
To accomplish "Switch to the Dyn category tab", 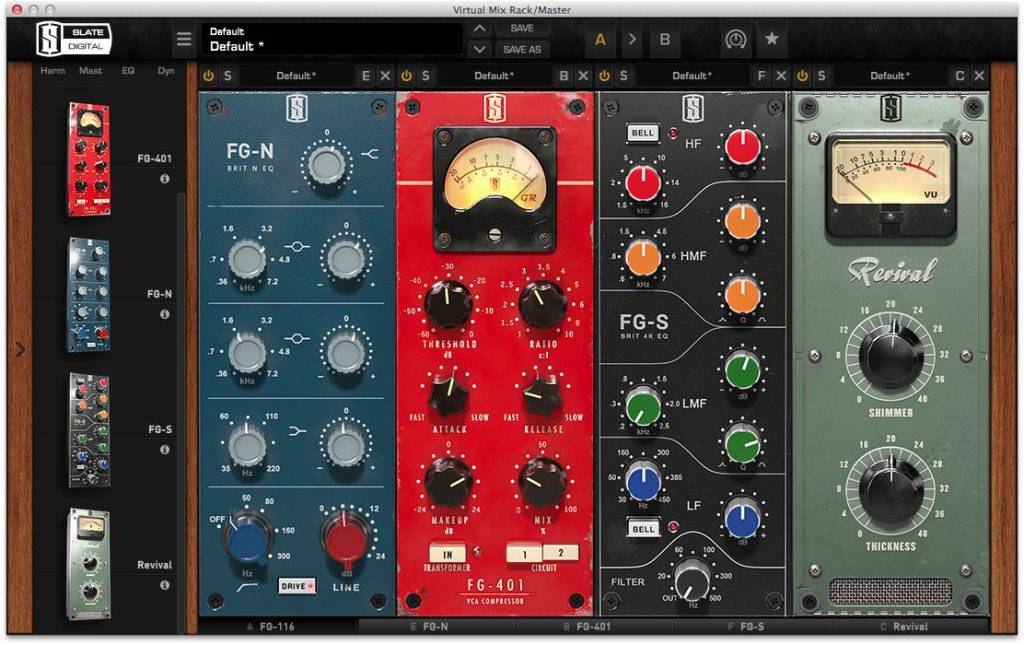I will tap(166, 71).
